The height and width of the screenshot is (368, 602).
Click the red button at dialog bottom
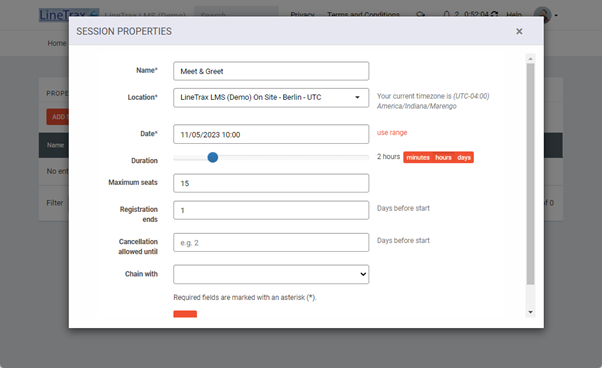click(x=185, y=314)
